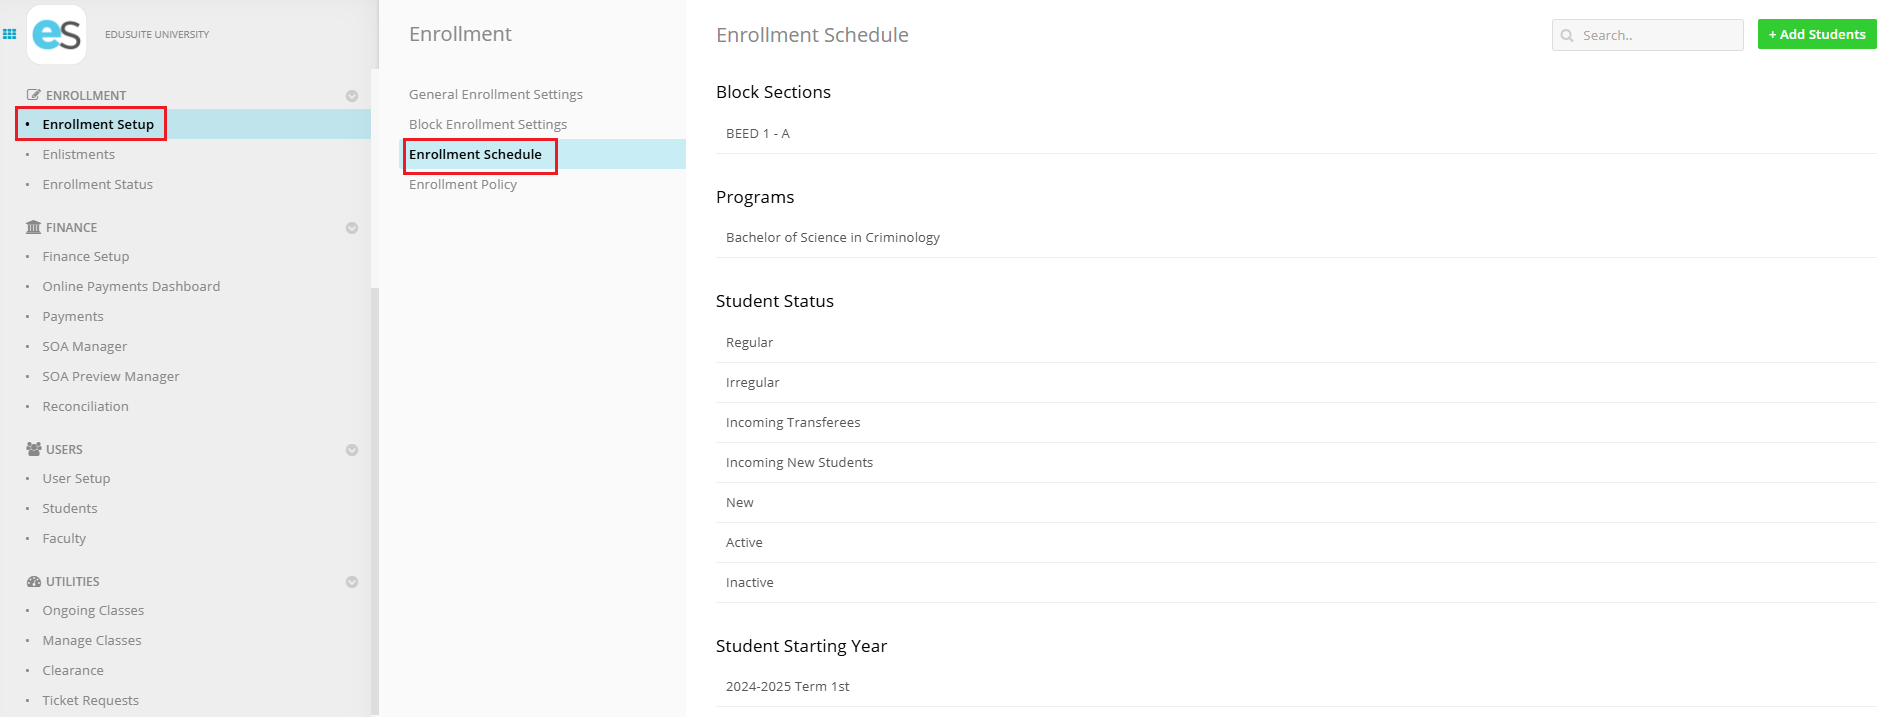1899x717 pixels.
Task: Open Online Payments Dashboard link
Action: click(x=131, y=287)
